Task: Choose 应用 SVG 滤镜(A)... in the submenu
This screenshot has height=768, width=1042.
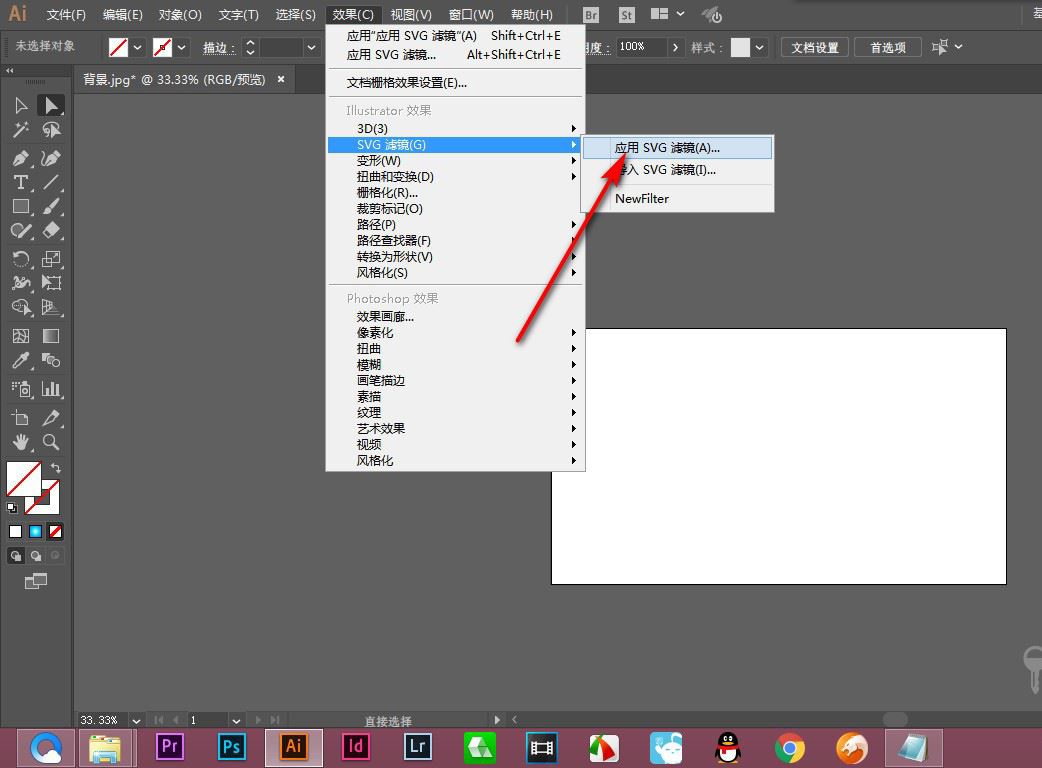Action: tap(667, 148)
